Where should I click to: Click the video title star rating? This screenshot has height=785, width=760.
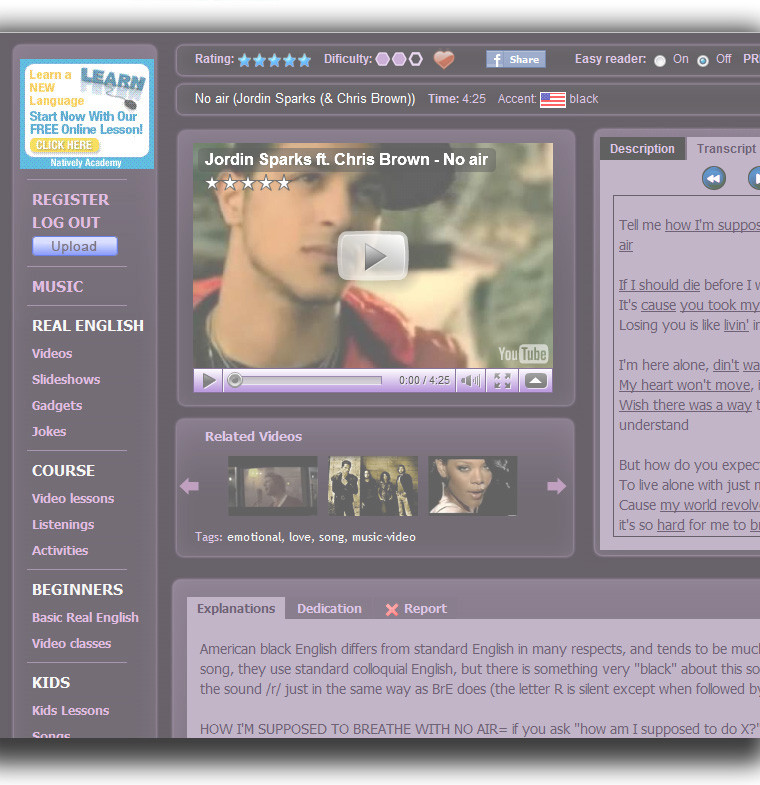[x=248, y=183]
